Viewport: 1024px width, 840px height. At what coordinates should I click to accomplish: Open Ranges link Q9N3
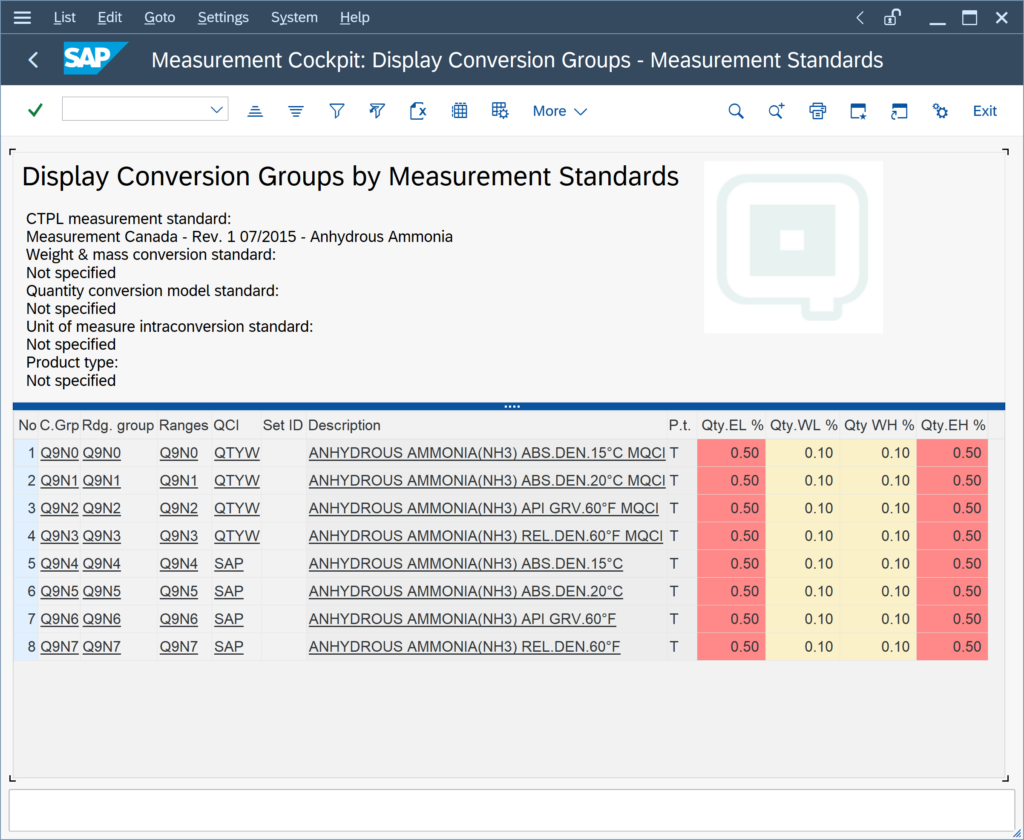point(179,536)
